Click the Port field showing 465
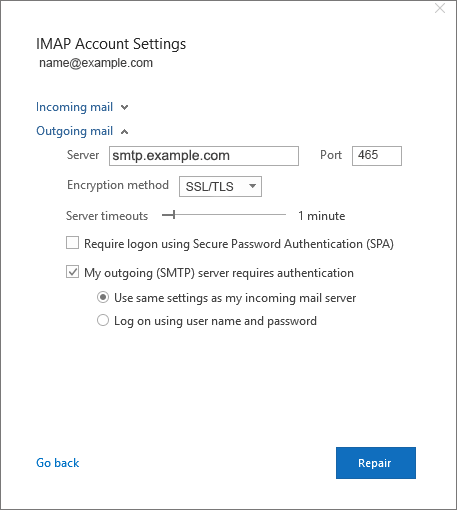Image resolution: width=457 pixels, height=510 pixels. coord(377,156)
